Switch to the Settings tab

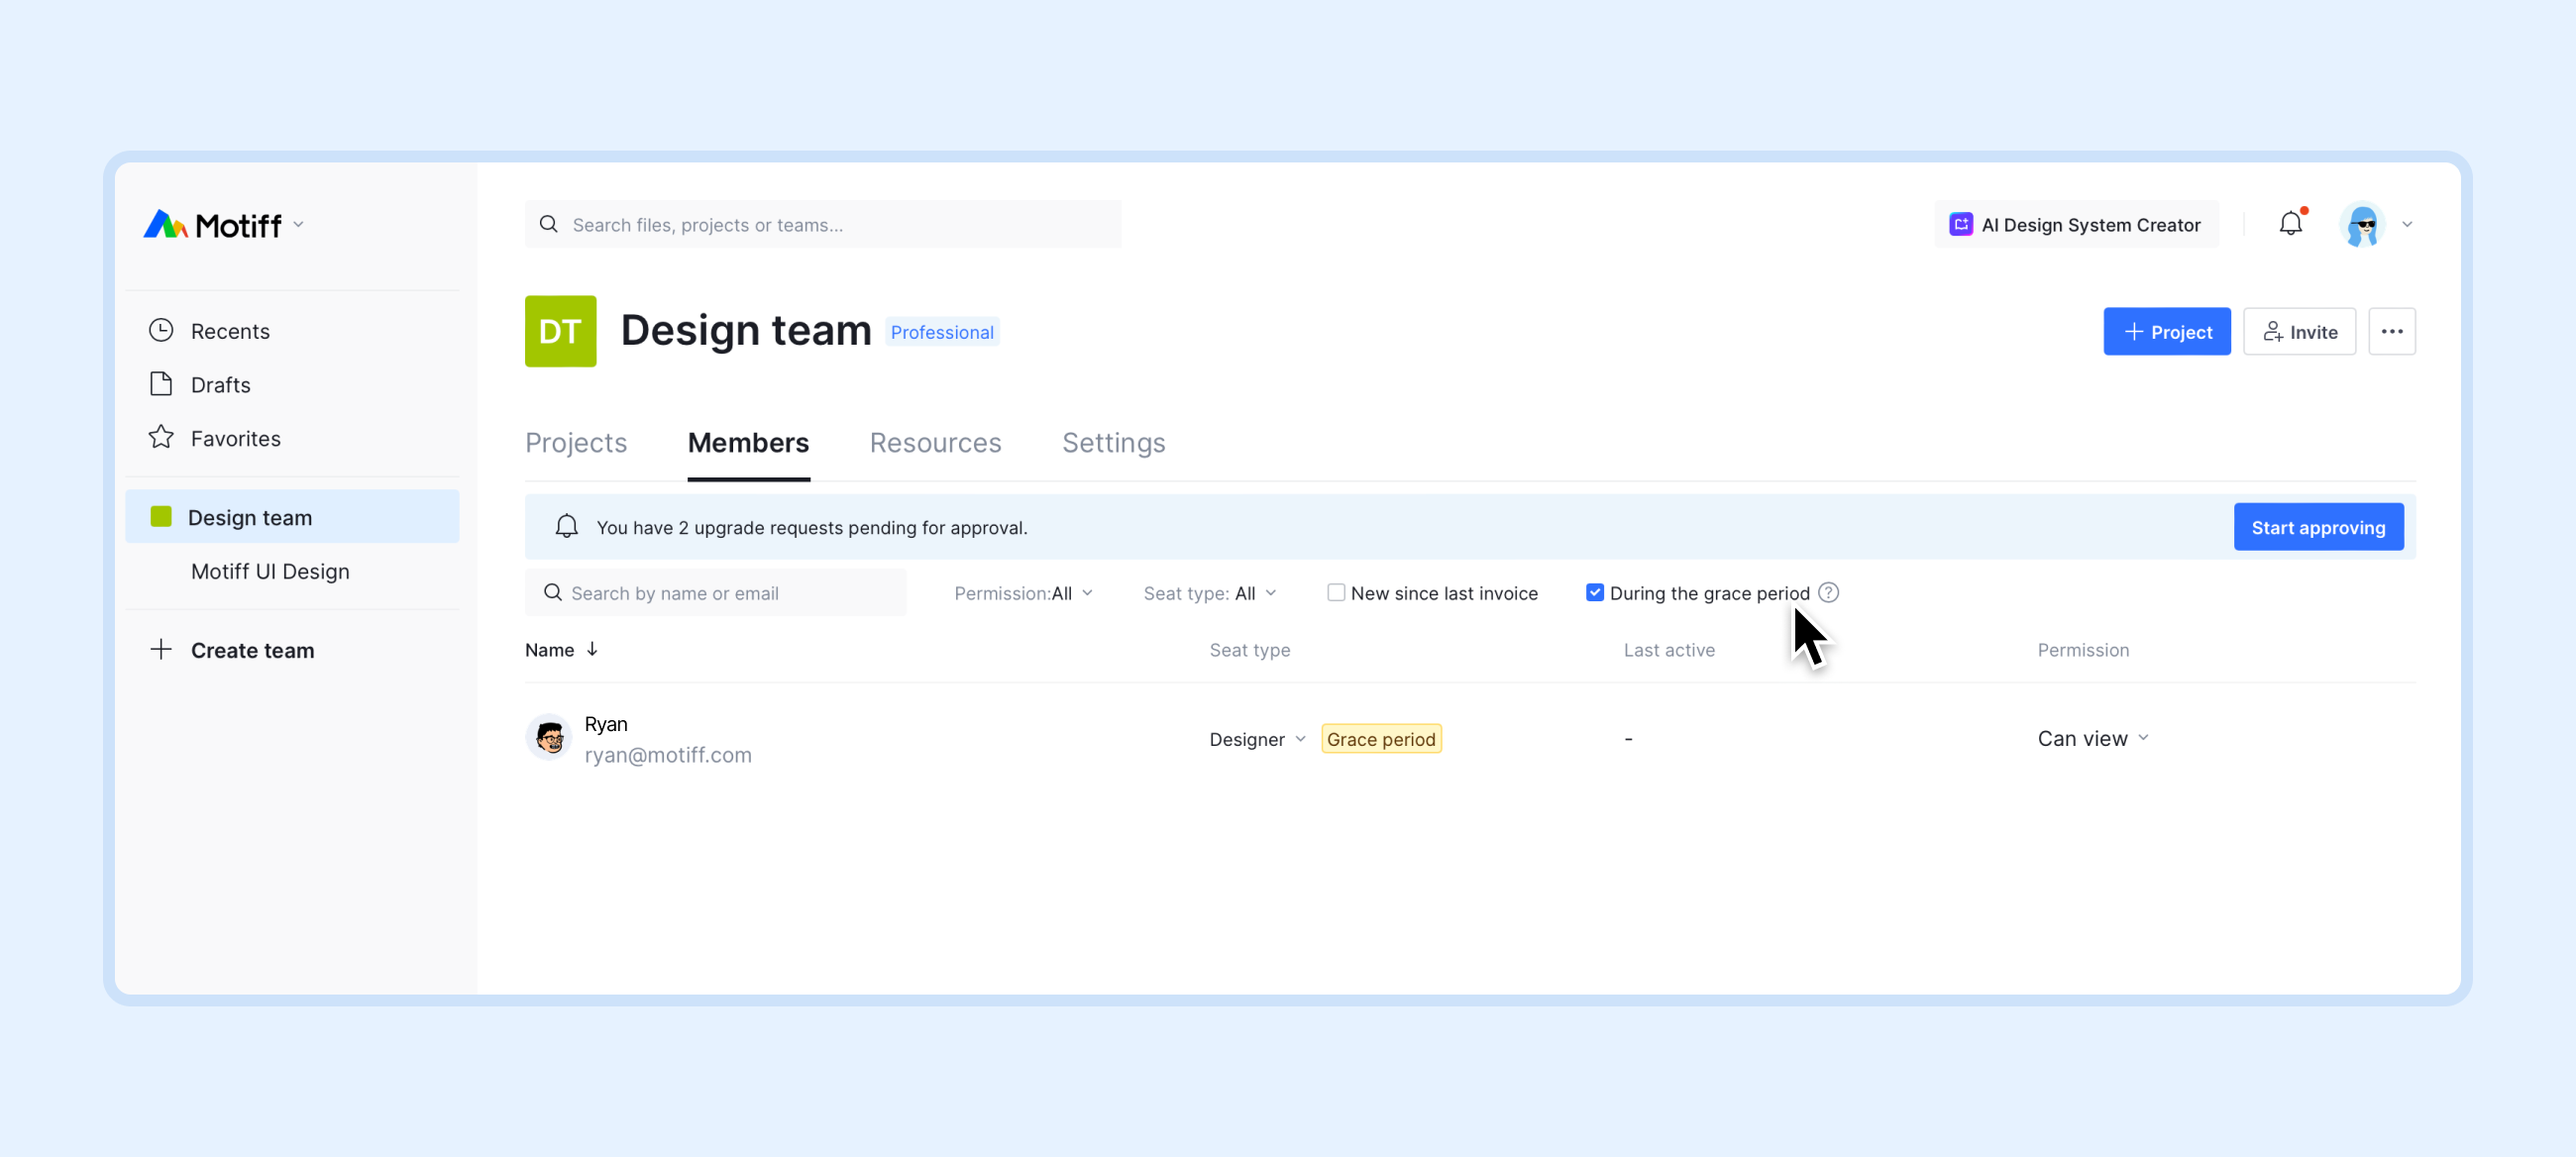(1114, 442)
